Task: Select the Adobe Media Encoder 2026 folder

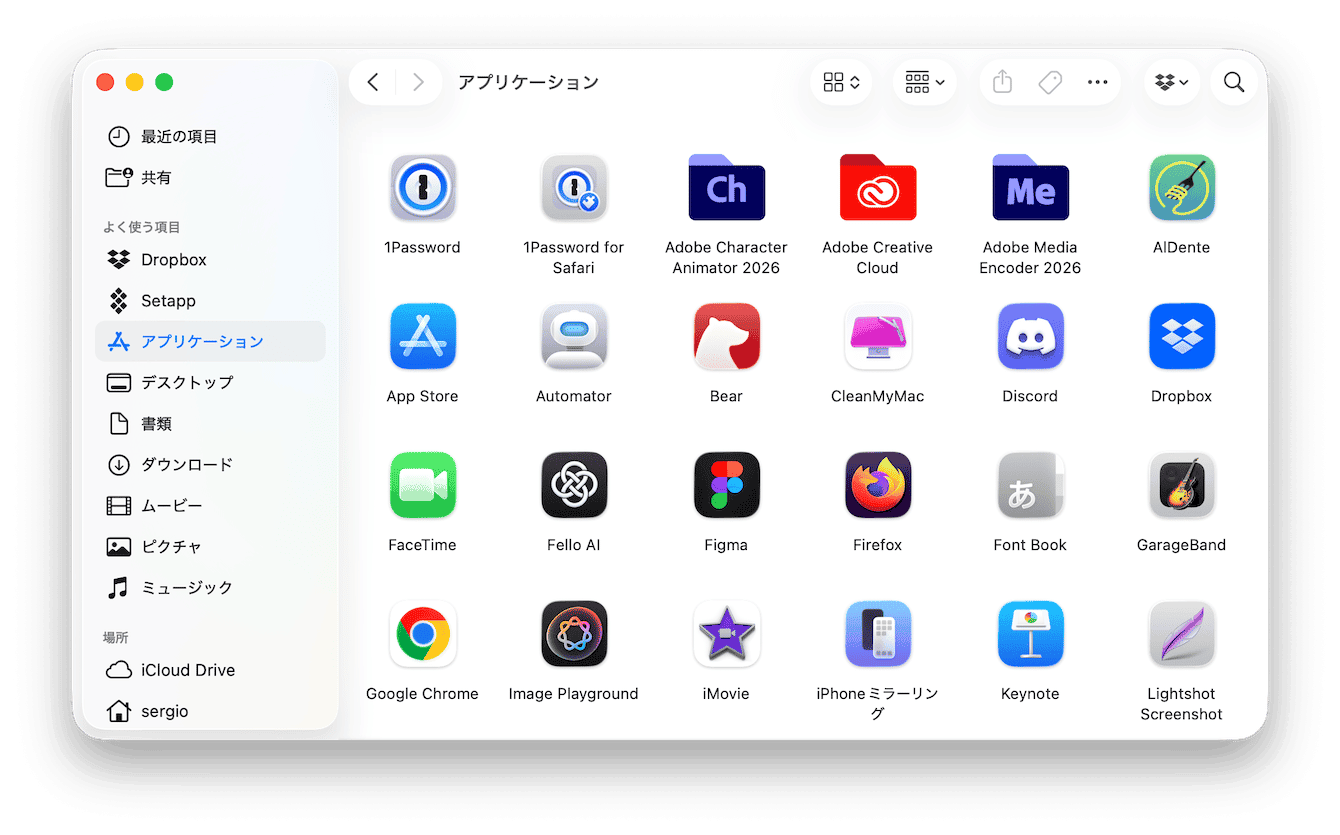Action: click(x=1030, y=187)
